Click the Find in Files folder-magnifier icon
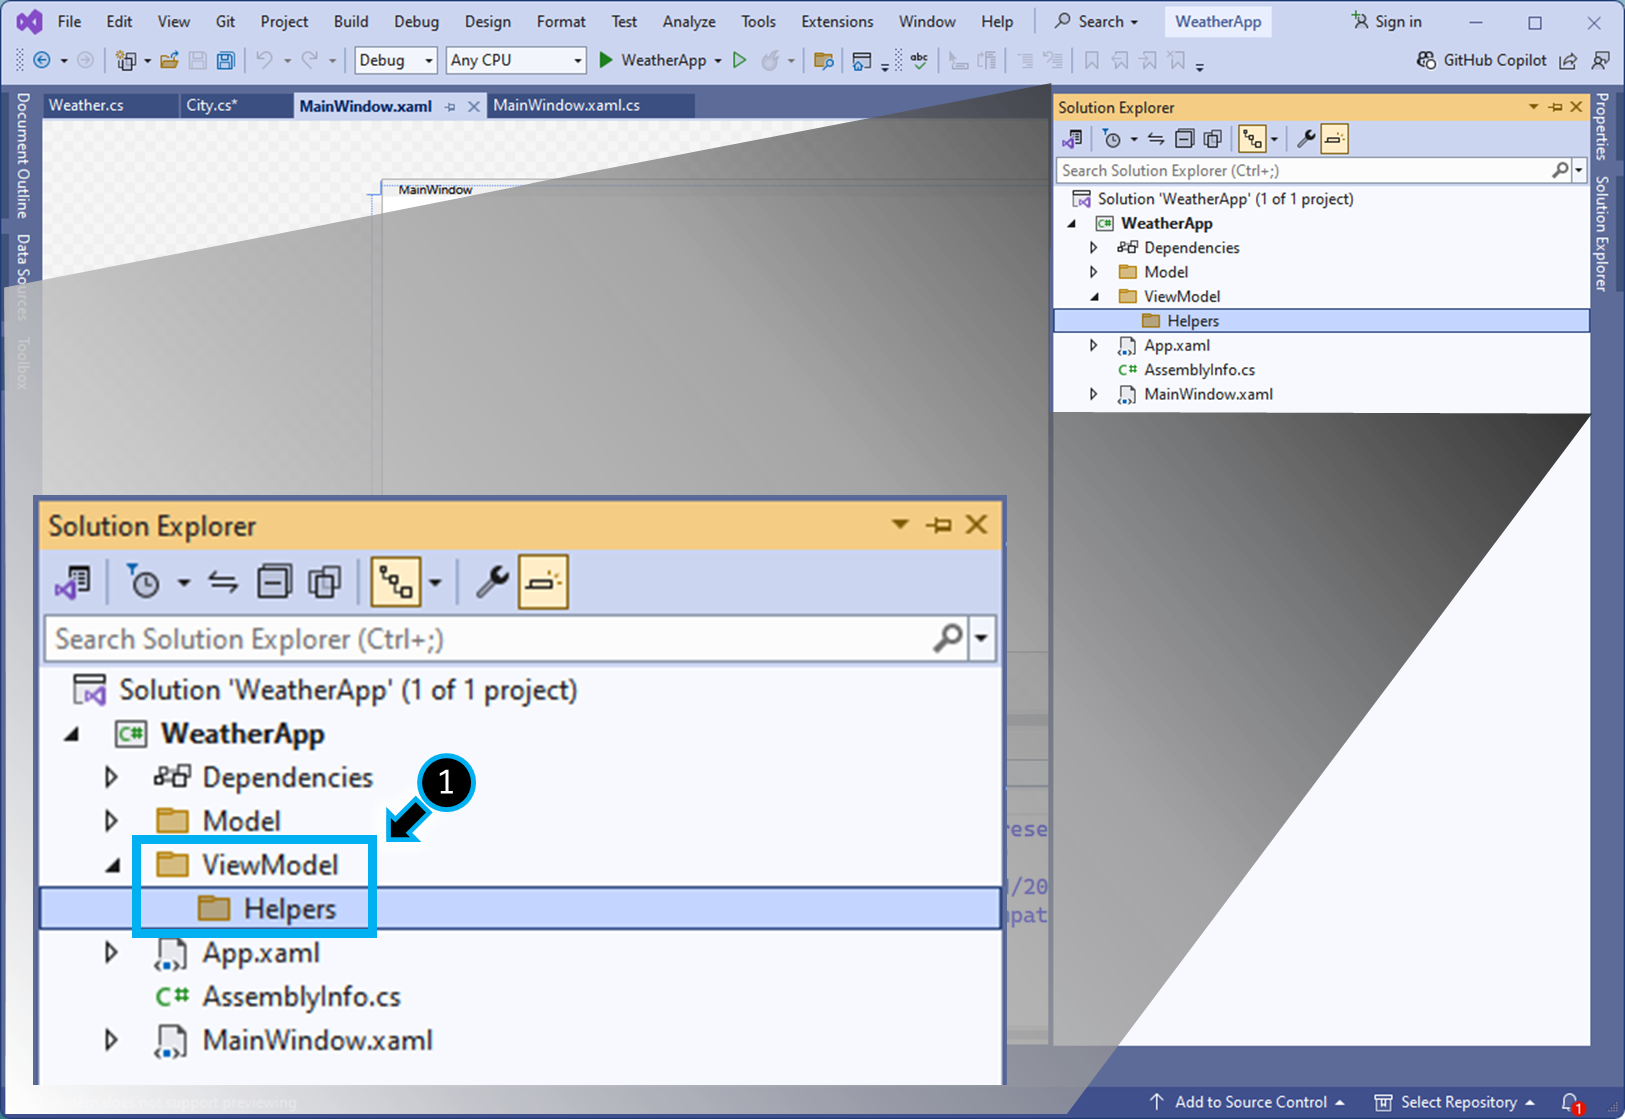The width and height of the screenshot is (1625, 1119). pos(824,60)
